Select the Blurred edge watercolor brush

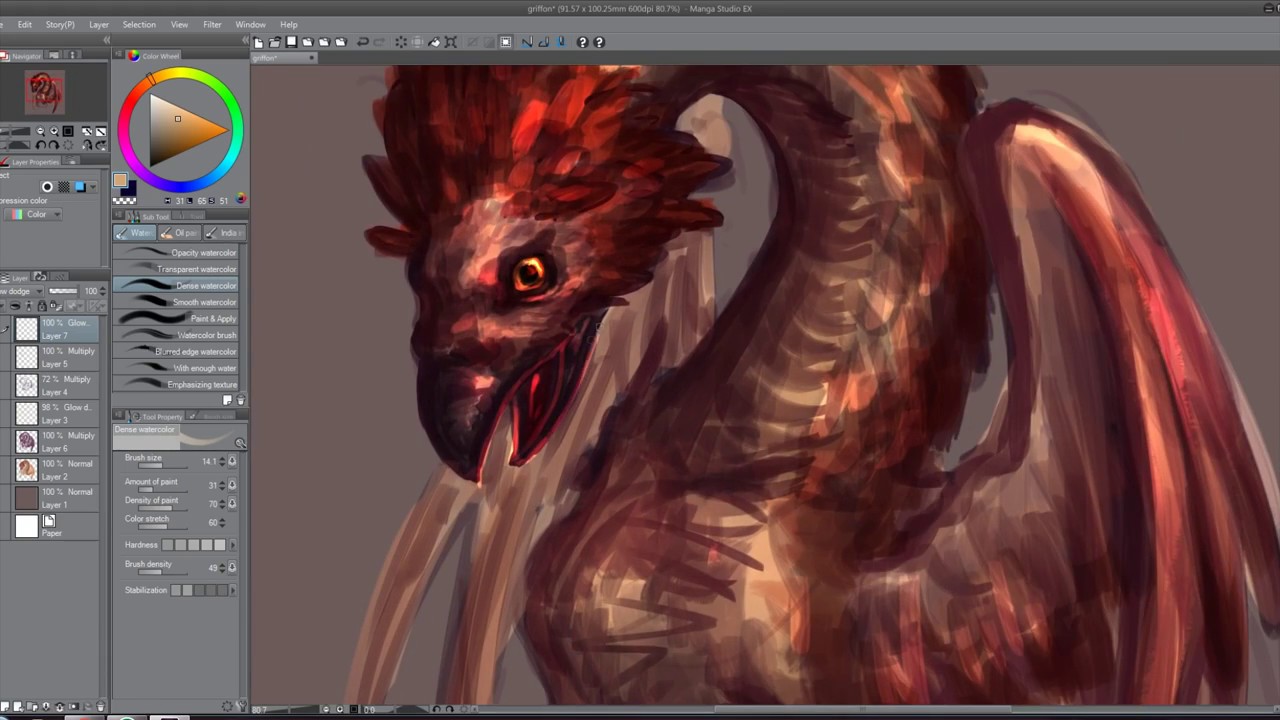176,352
